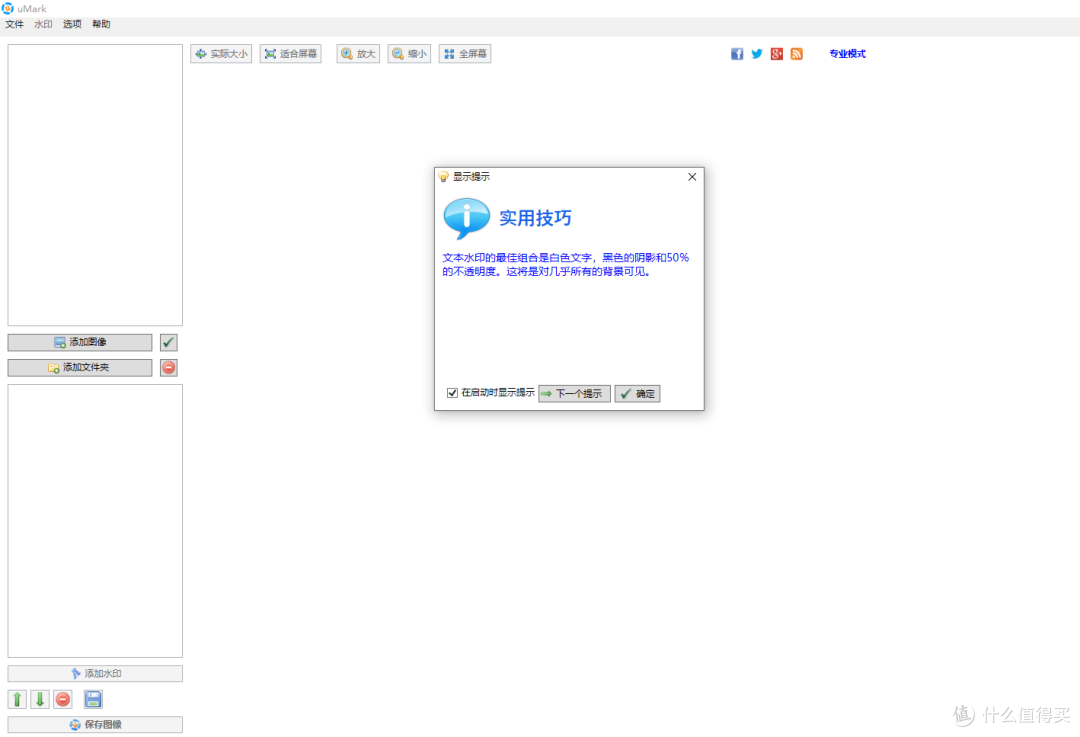Switch to 专业模式 link
This screenshot has width=1080, height=737.
pyautogui.click(x=847, y=54)
